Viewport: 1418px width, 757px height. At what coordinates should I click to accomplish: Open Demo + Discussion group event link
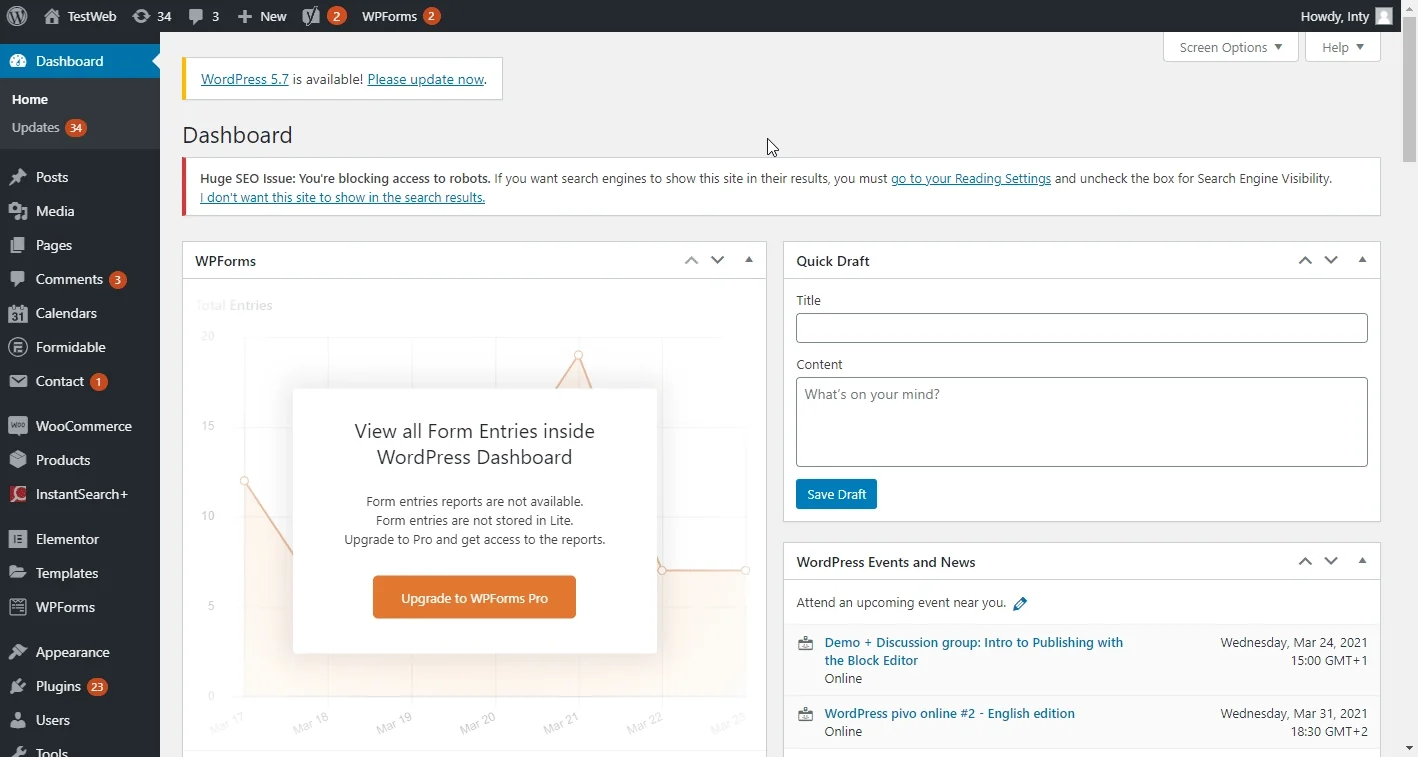974,651
